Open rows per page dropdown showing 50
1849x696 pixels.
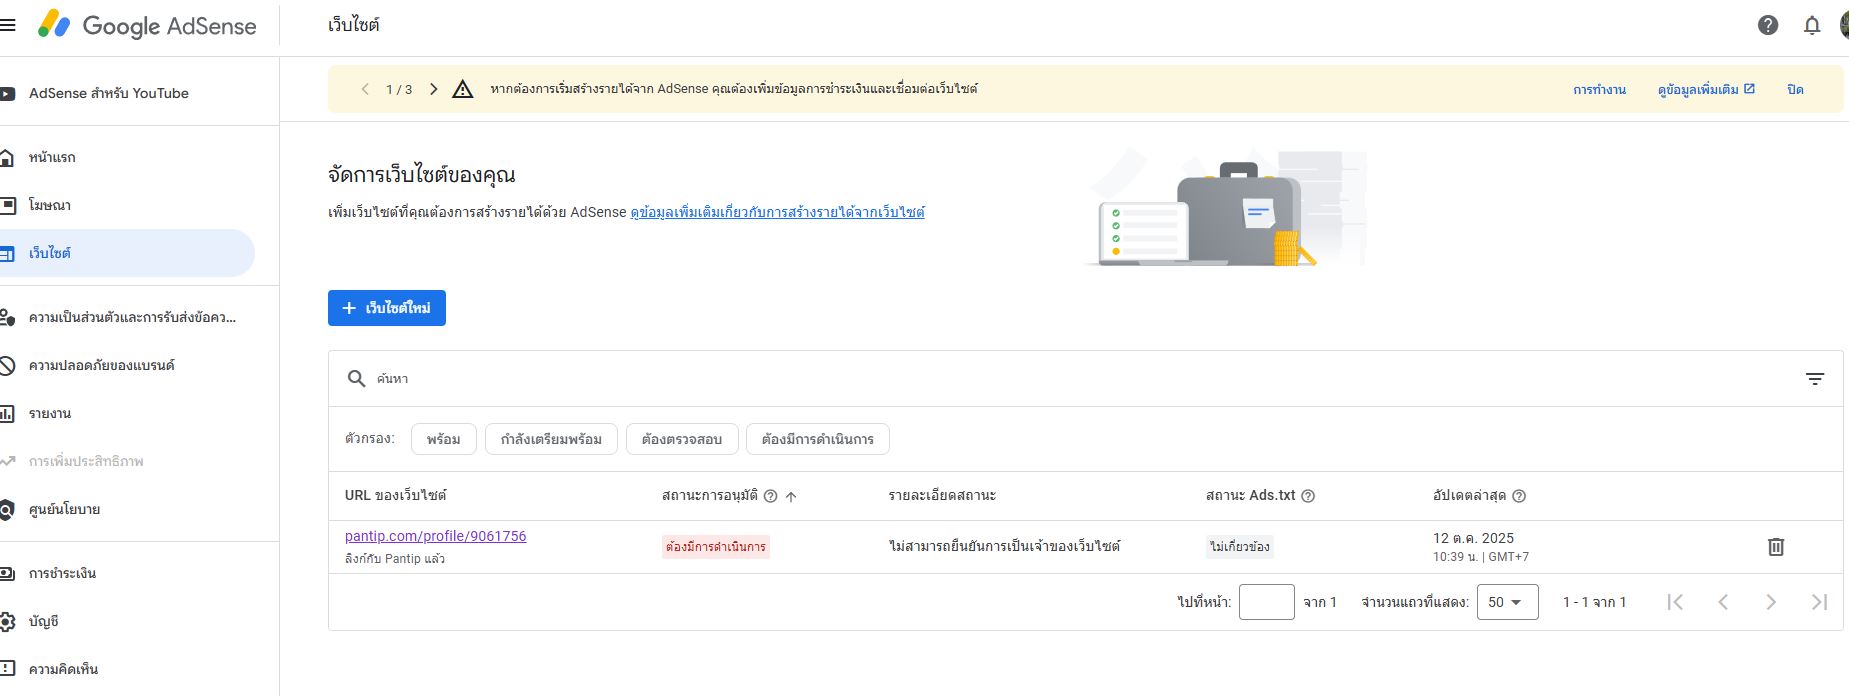tap(1507, 602)
